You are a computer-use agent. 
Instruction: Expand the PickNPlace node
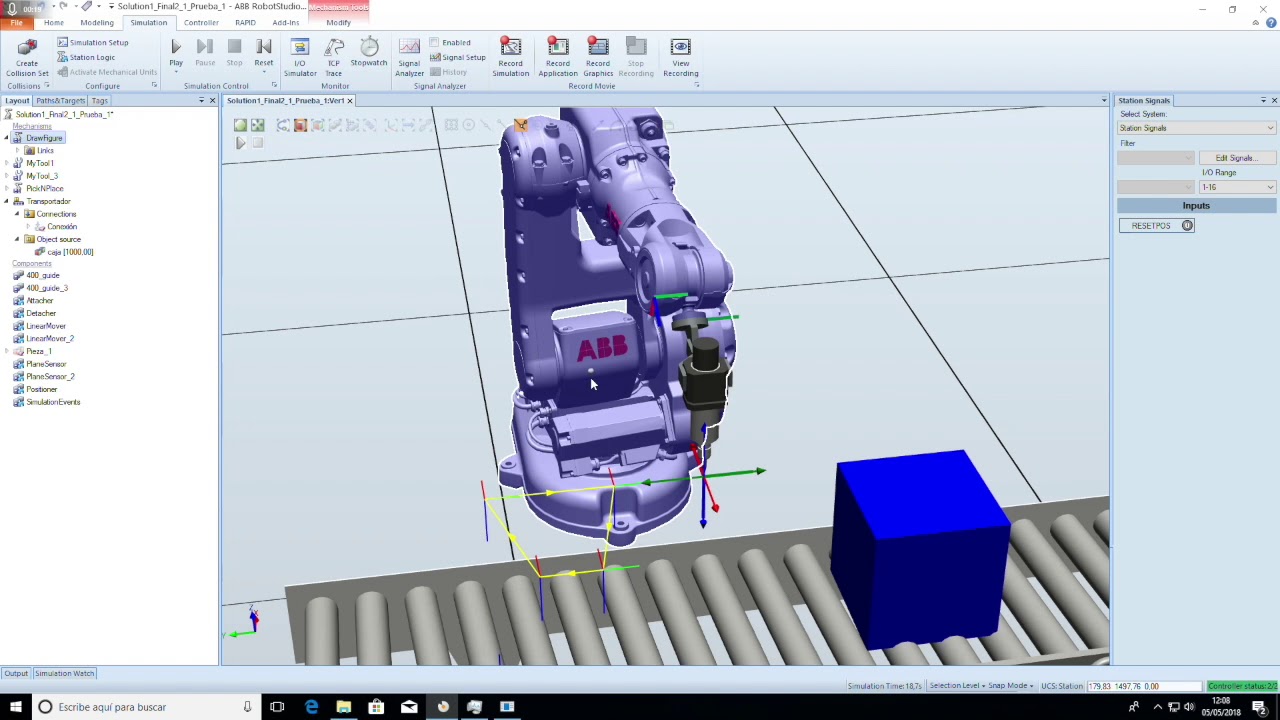(x=6, y=188)
